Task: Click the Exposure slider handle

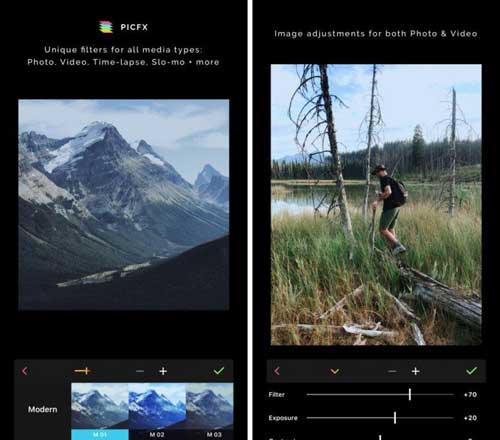Action: pyautogui.click(x=395, y=418)
